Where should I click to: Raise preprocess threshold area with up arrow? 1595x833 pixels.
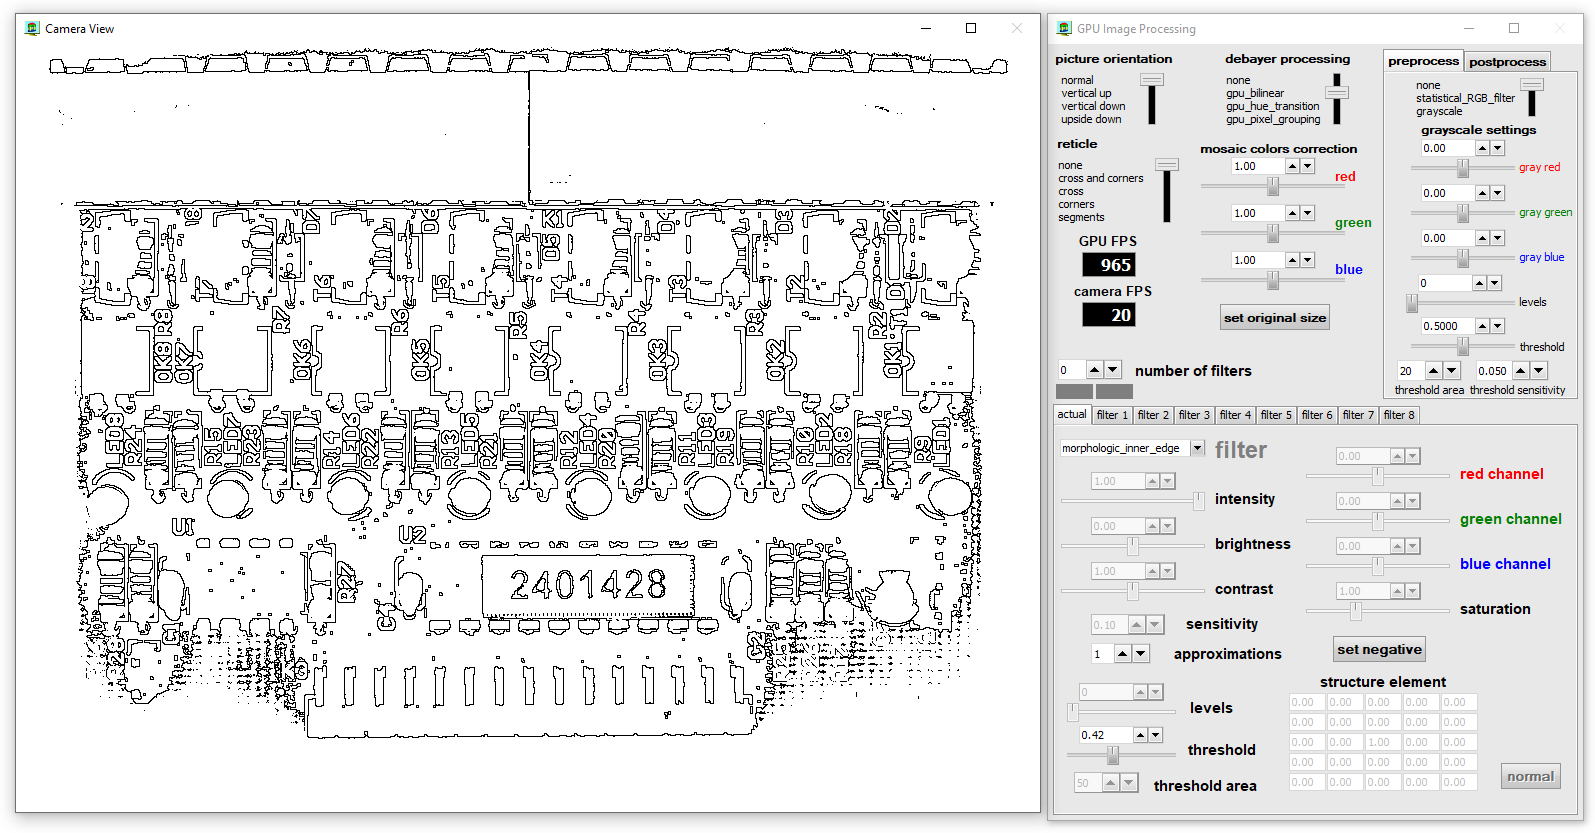coord(1433,371)
